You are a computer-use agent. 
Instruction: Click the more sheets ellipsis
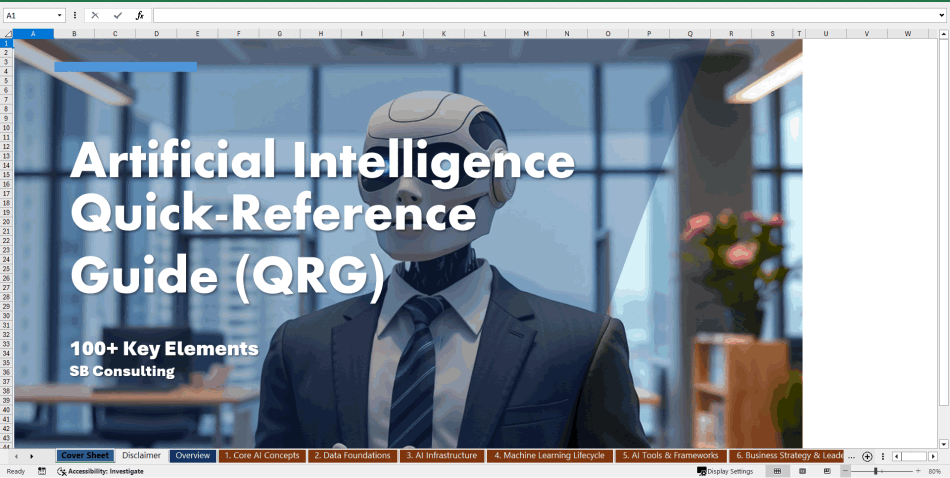click(x=851, y=456)
